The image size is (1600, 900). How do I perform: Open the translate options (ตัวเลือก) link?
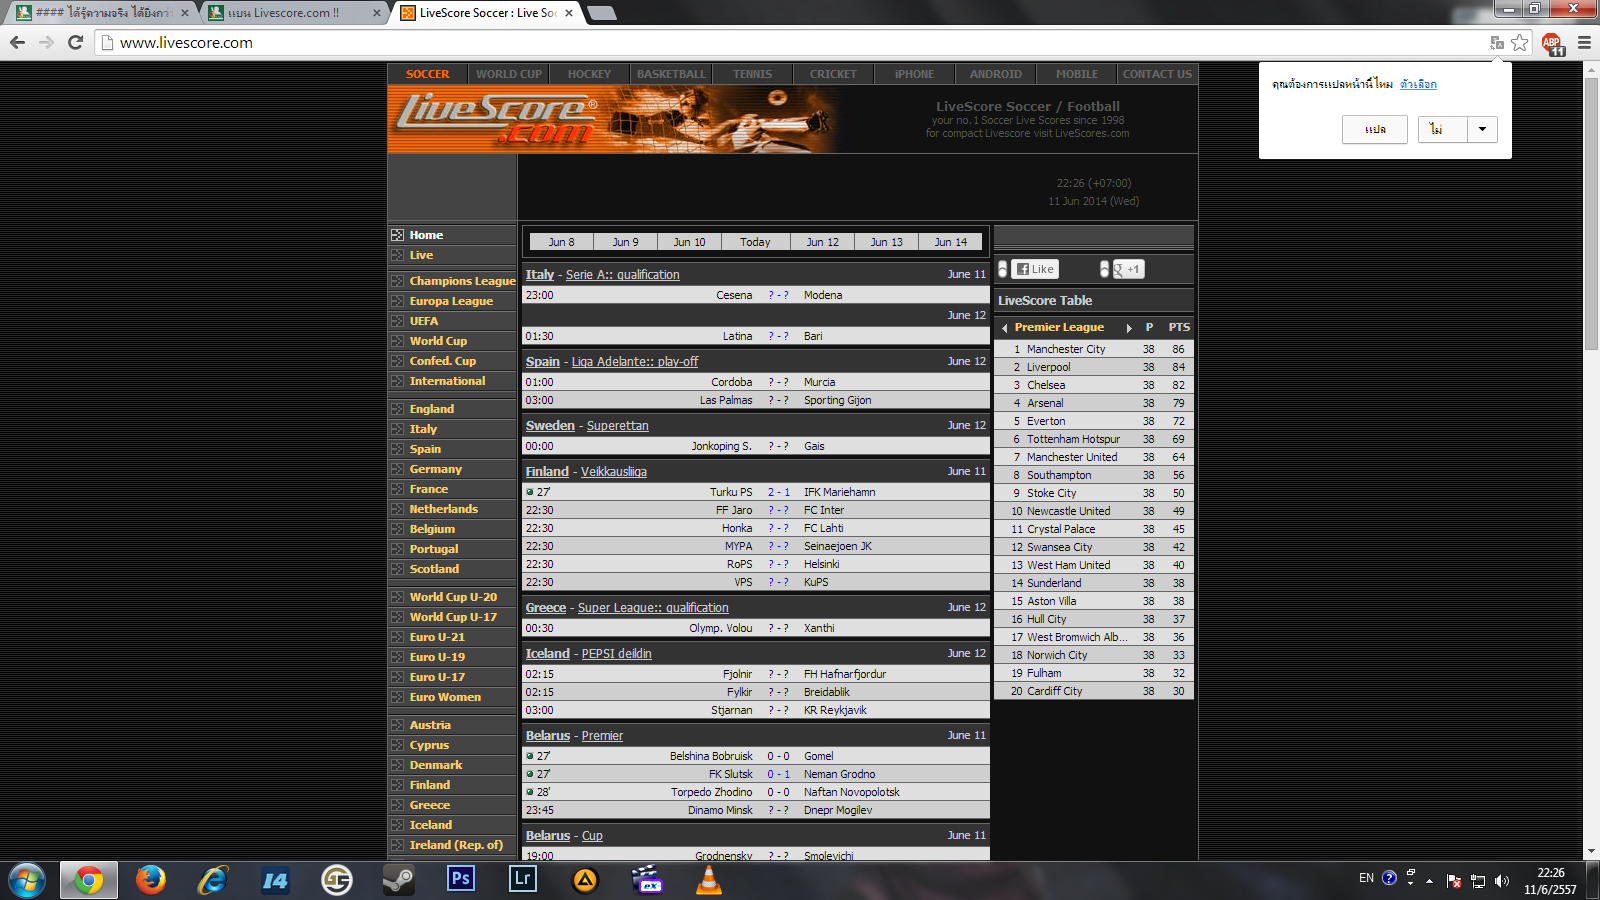[1418, 84]
